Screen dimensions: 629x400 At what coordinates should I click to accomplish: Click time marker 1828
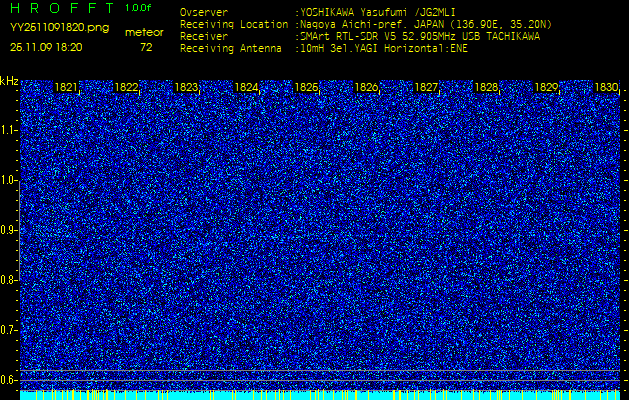(x=486, y=87)
